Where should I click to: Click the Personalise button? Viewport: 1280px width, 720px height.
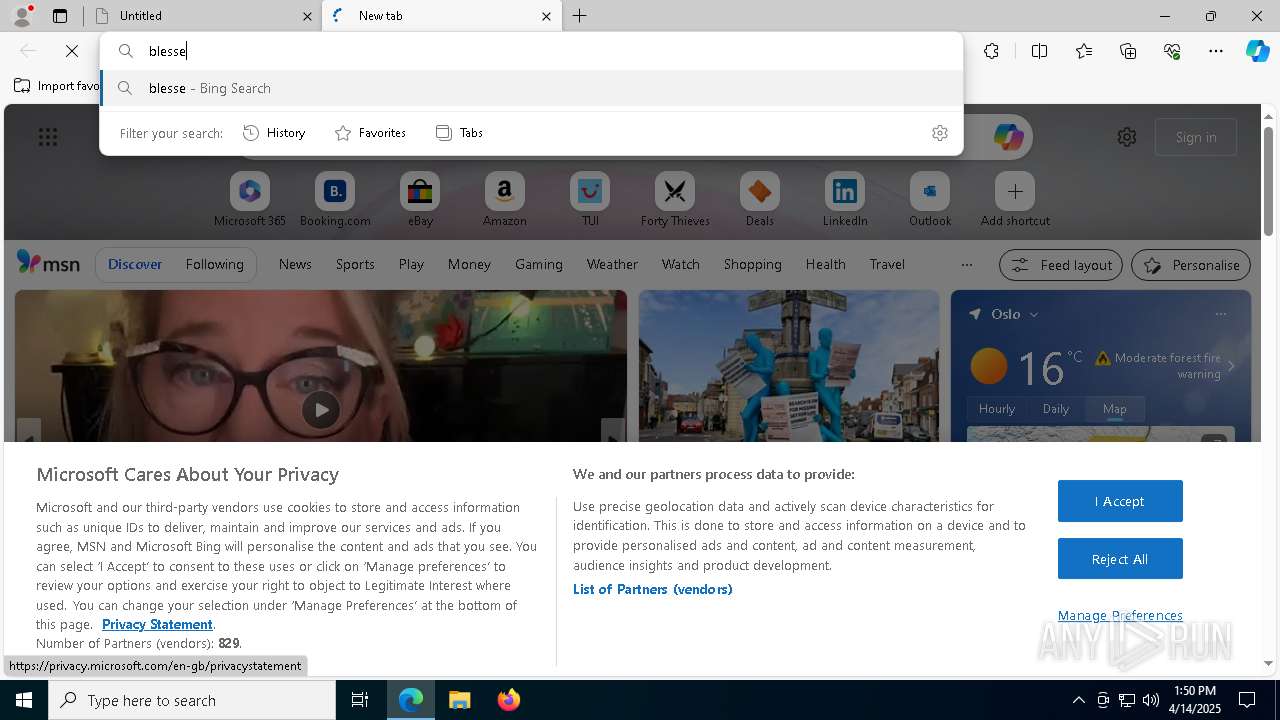click(x=1191, y=265)
